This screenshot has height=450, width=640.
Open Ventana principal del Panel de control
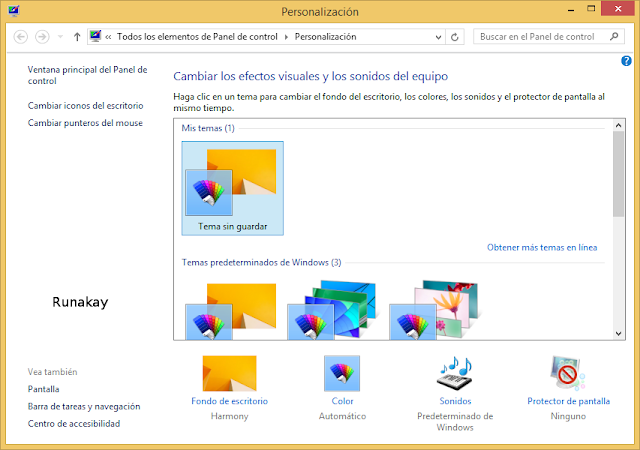click(87, 75)
